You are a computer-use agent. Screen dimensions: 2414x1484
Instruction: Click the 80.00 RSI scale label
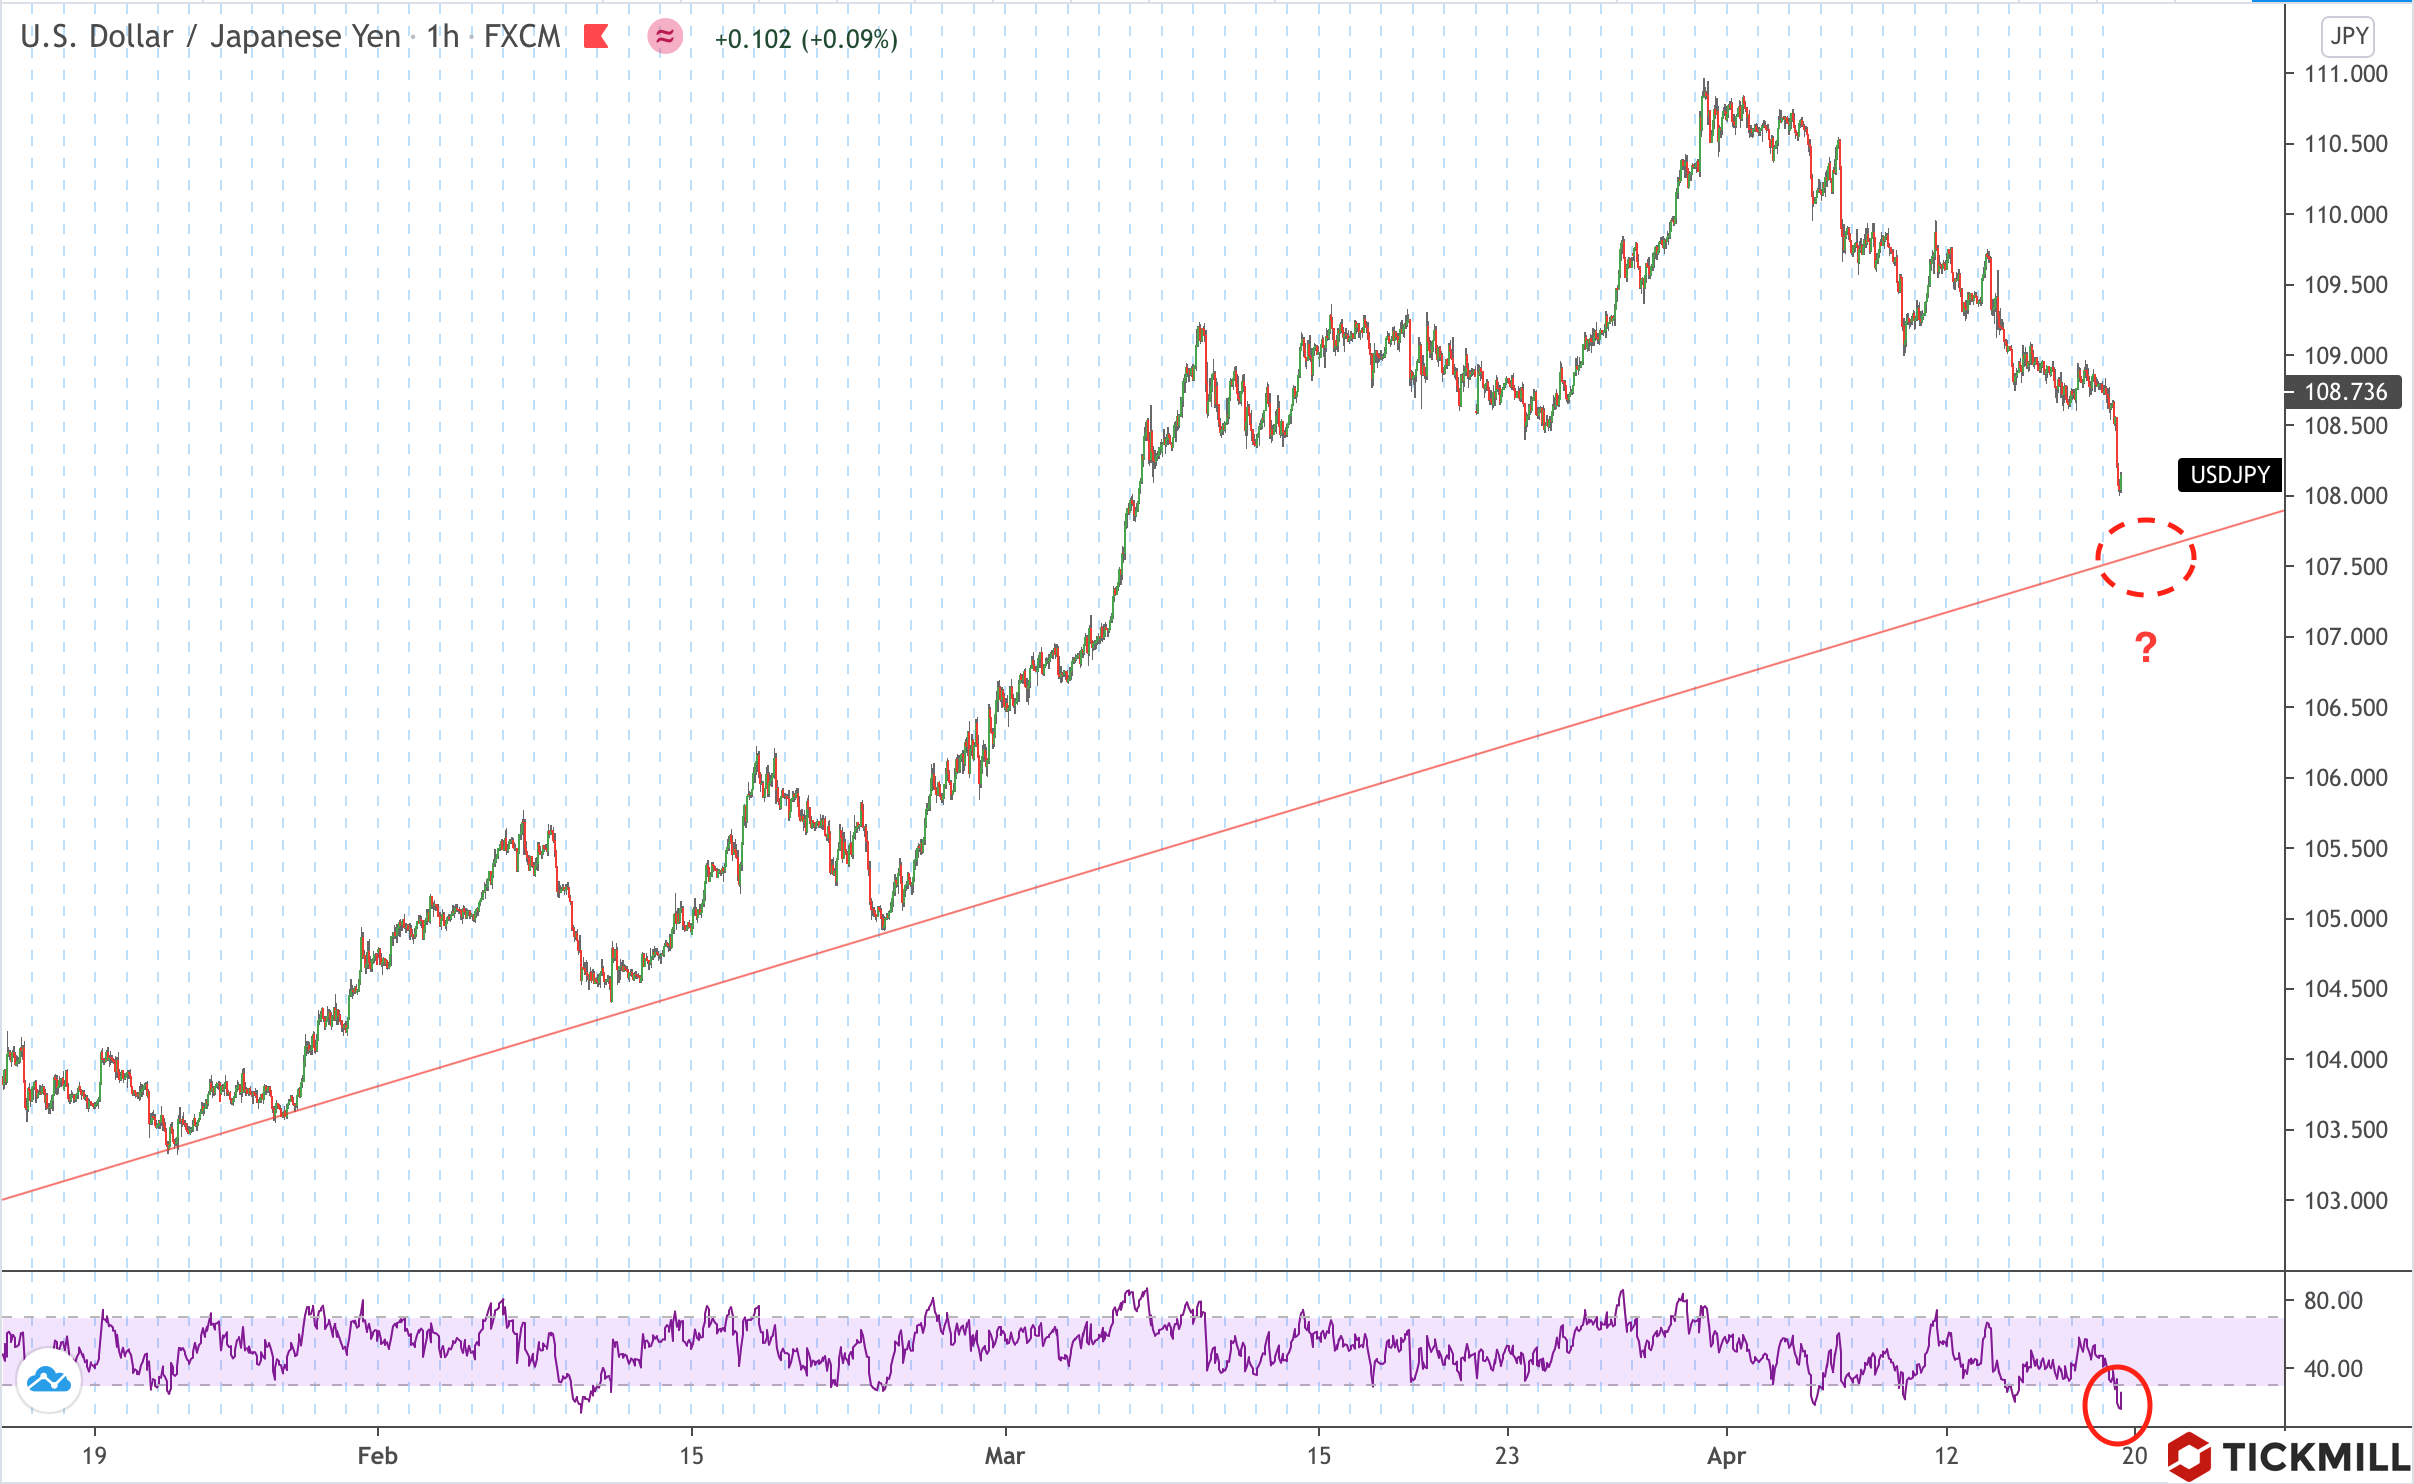click(2333, 1301)
